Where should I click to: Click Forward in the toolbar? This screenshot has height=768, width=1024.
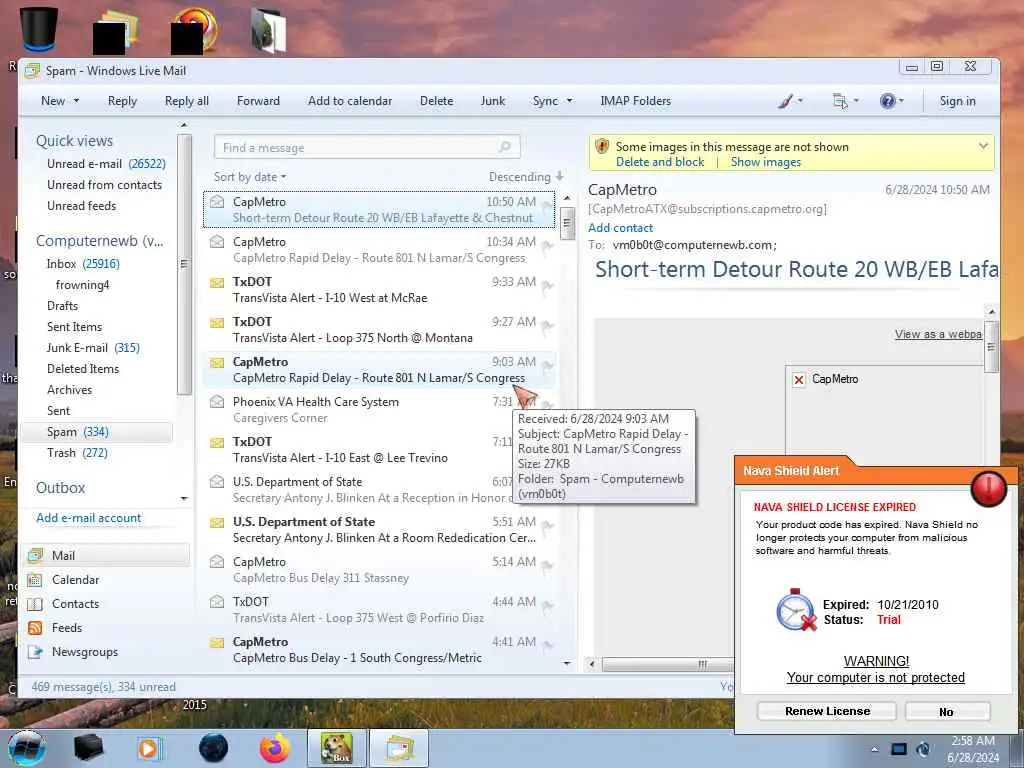coord(258,101)
